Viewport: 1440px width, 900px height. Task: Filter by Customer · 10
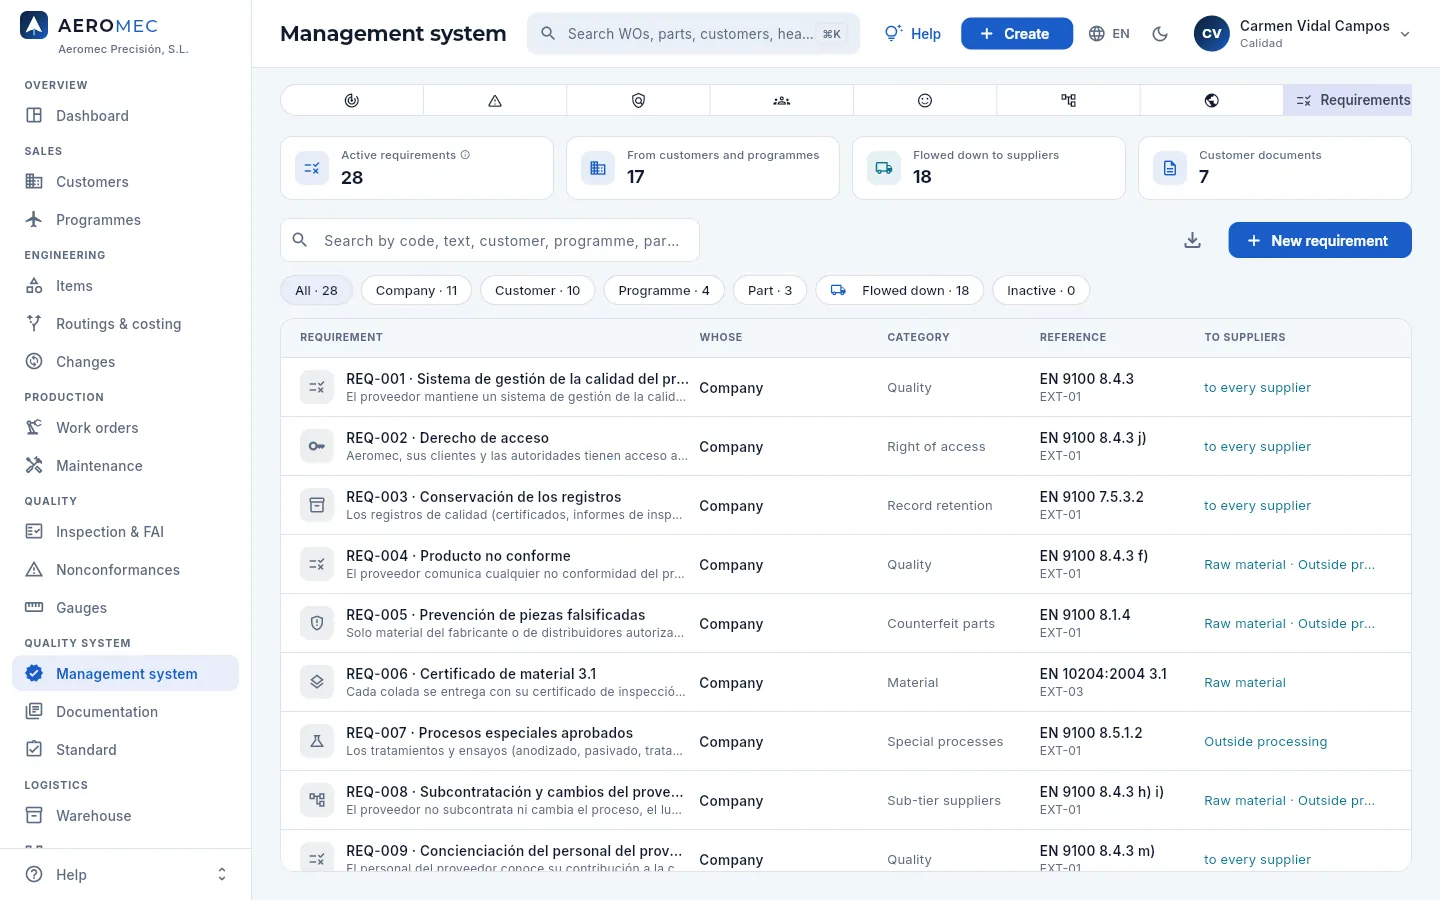coord(537,291)
